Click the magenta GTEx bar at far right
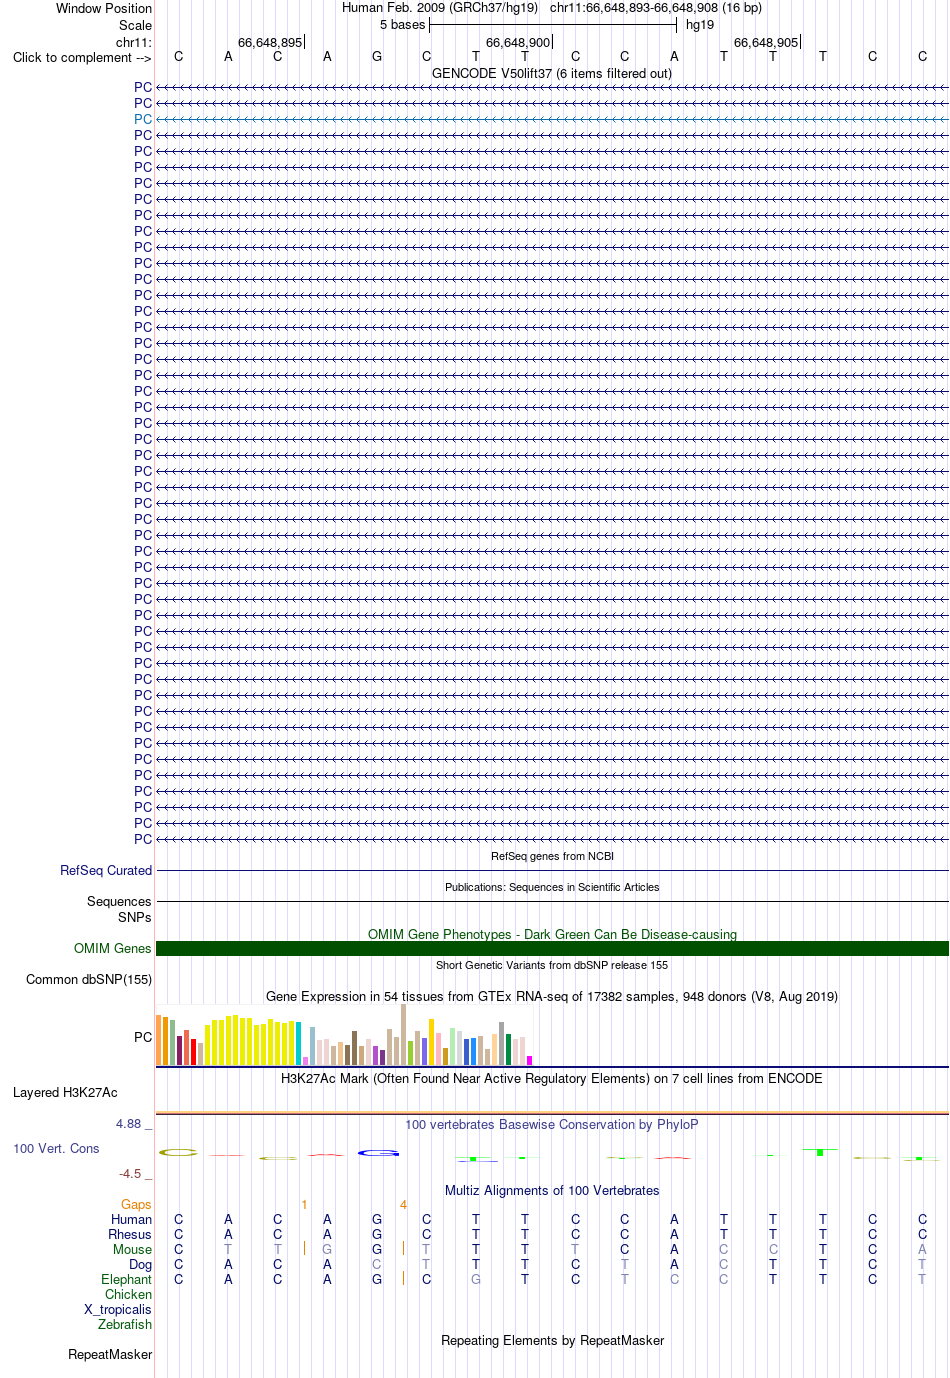950x1378 pixels. (529, 1060)
